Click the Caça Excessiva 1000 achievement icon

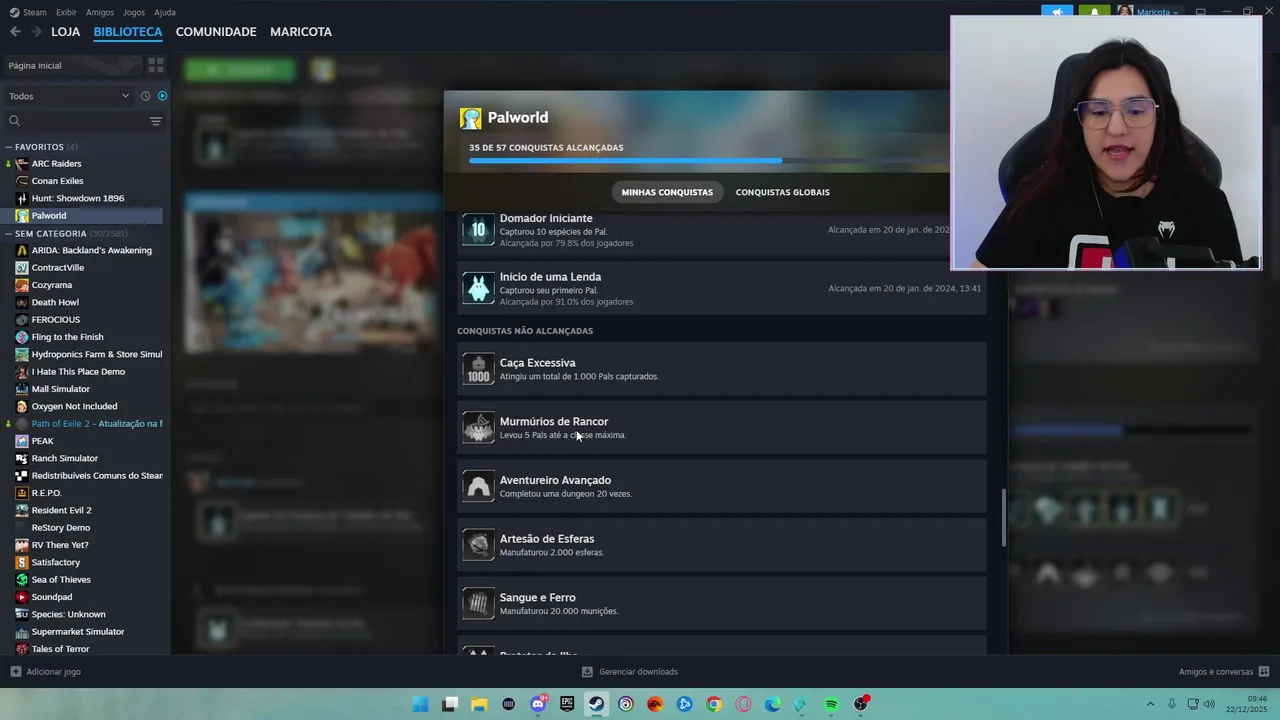[478, 369]
